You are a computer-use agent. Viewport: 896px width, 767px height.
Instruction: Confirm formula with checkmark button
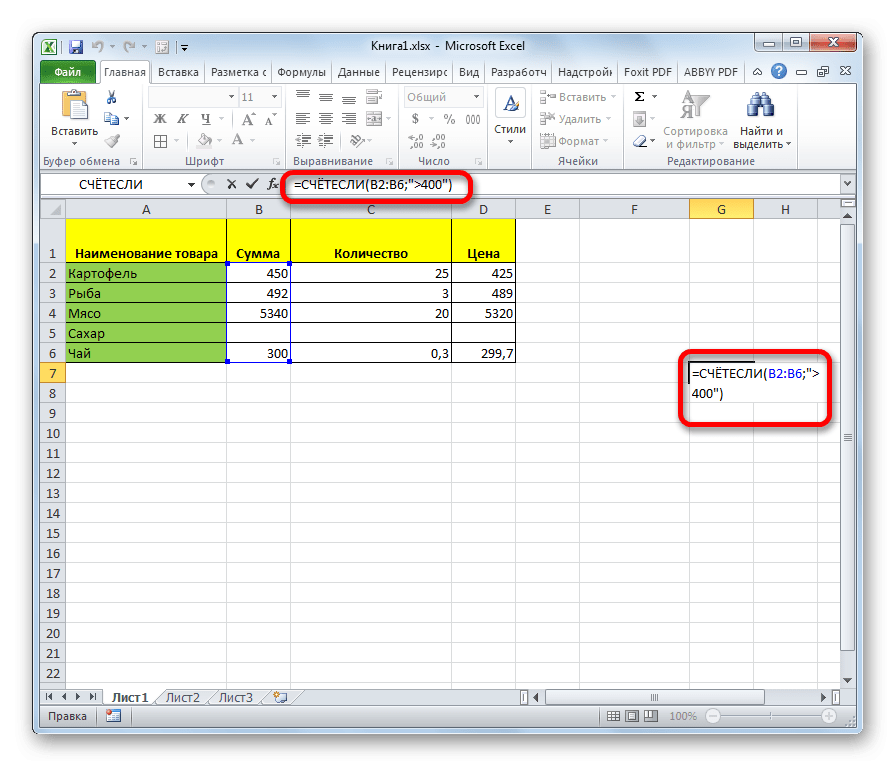tap(251, 184)
